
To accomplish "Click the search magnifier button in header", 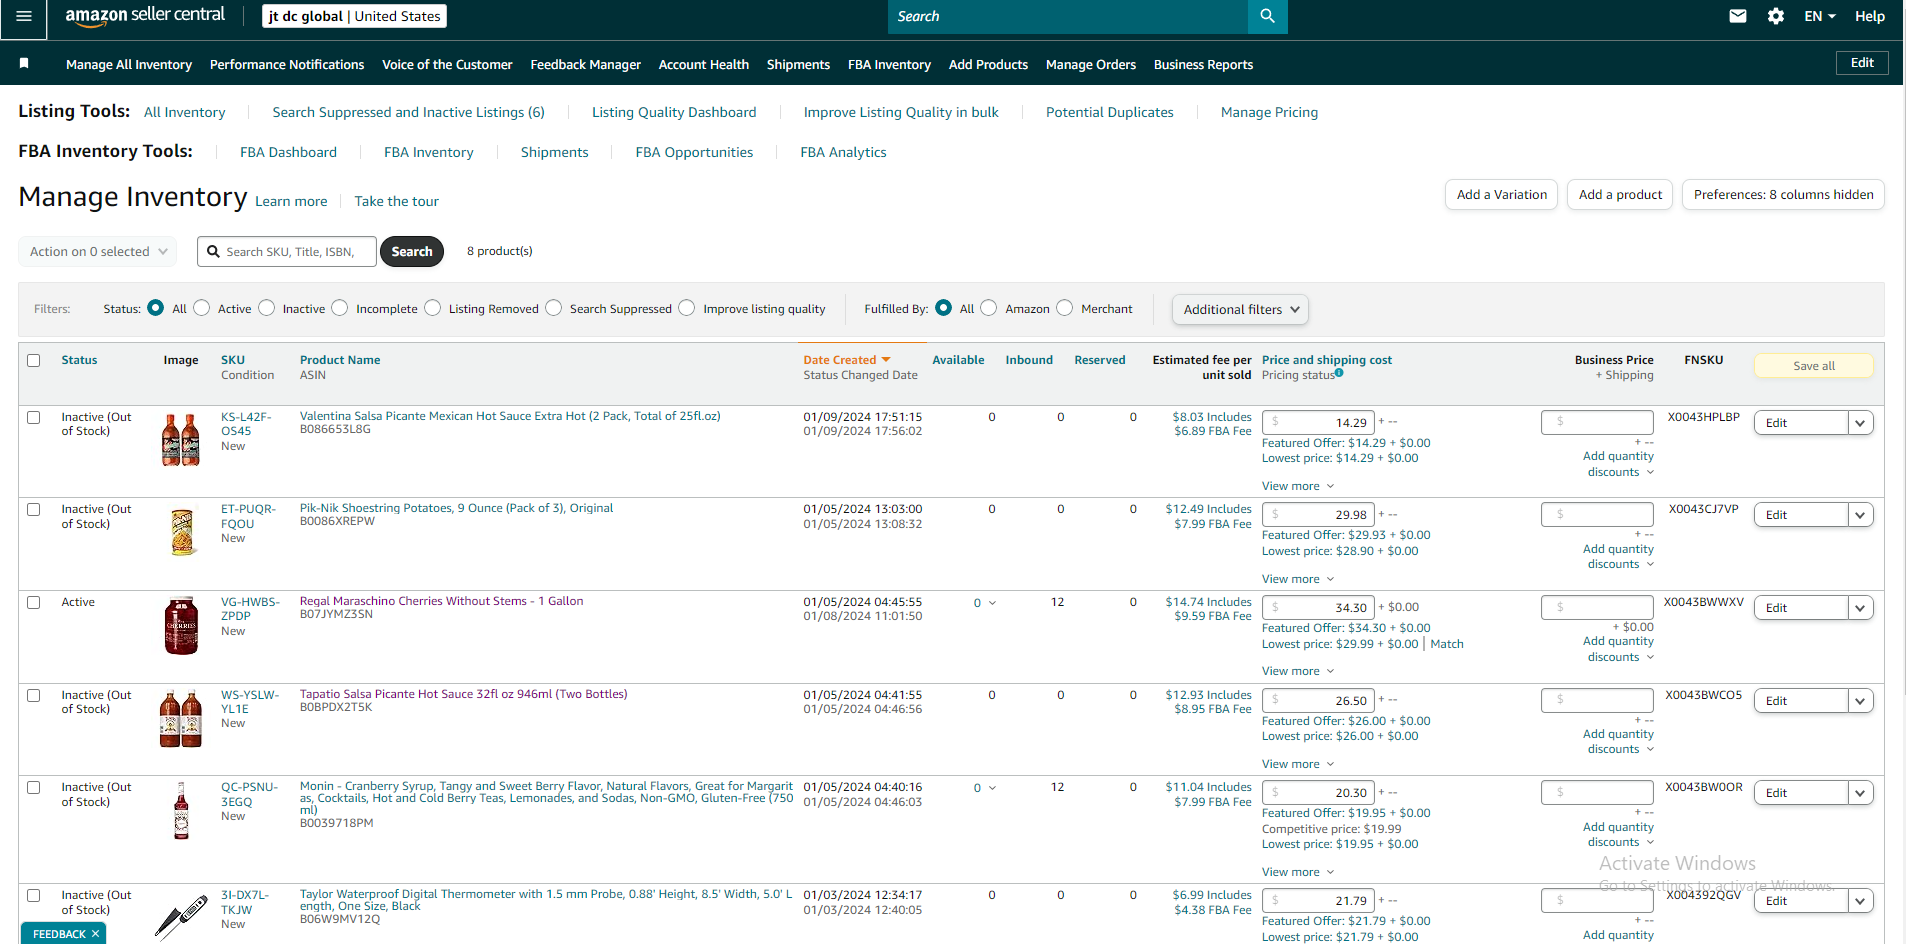I will [x=1267, y=16].
